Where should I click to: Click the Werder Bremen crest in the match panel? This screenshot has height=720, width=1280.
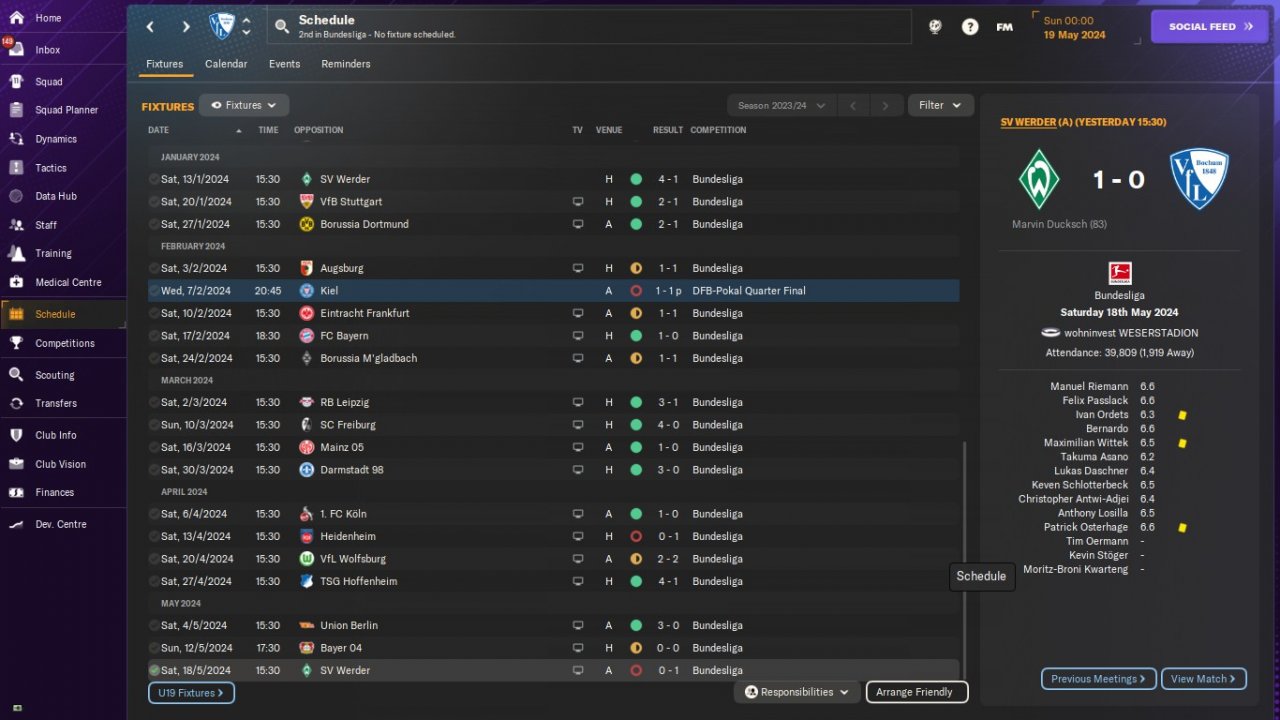tap(1039, 179)
